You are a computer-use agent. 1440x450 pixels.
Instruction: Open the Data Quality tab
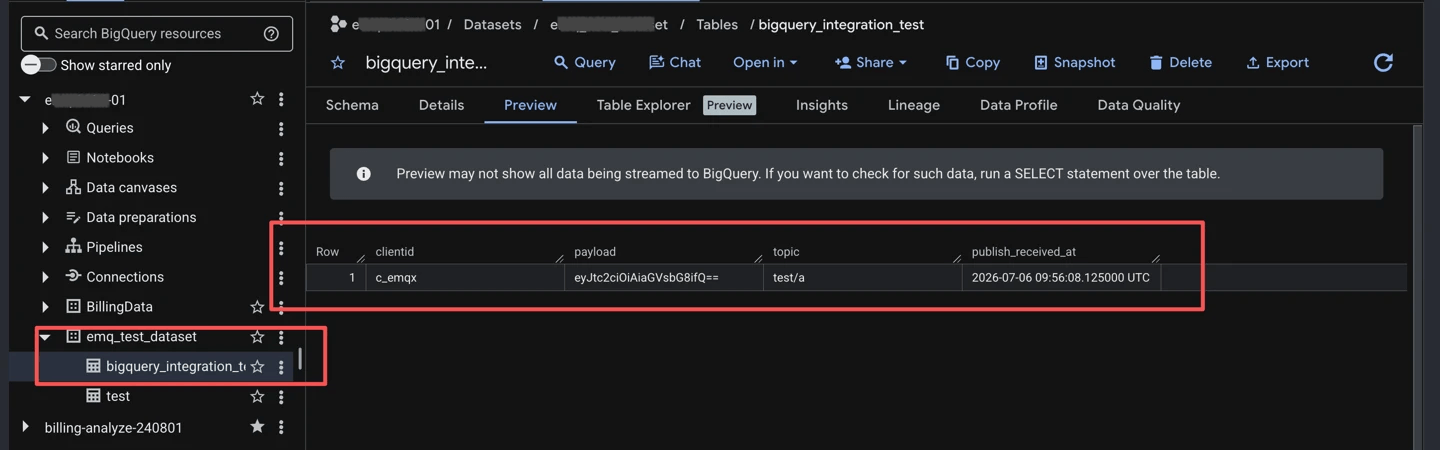click(1138, 105)
